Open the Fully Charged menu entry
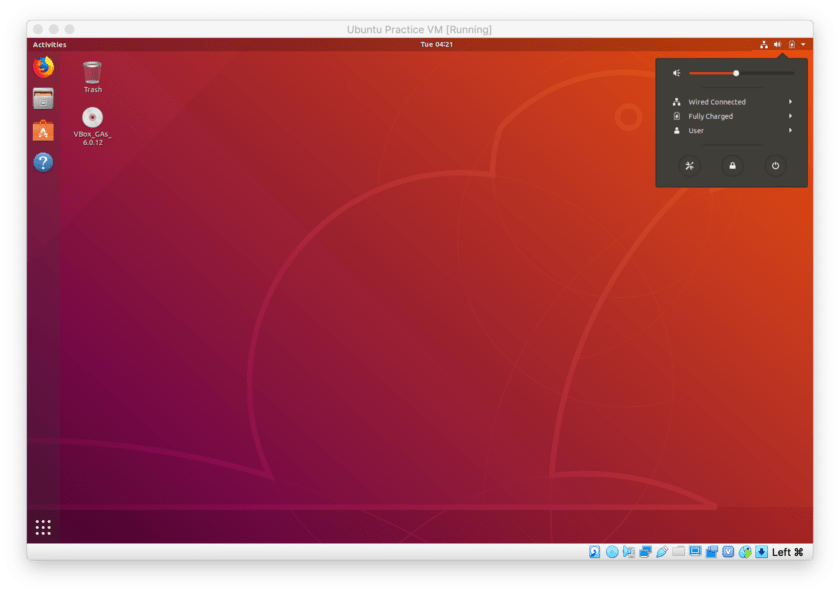 tap(732, 116)
